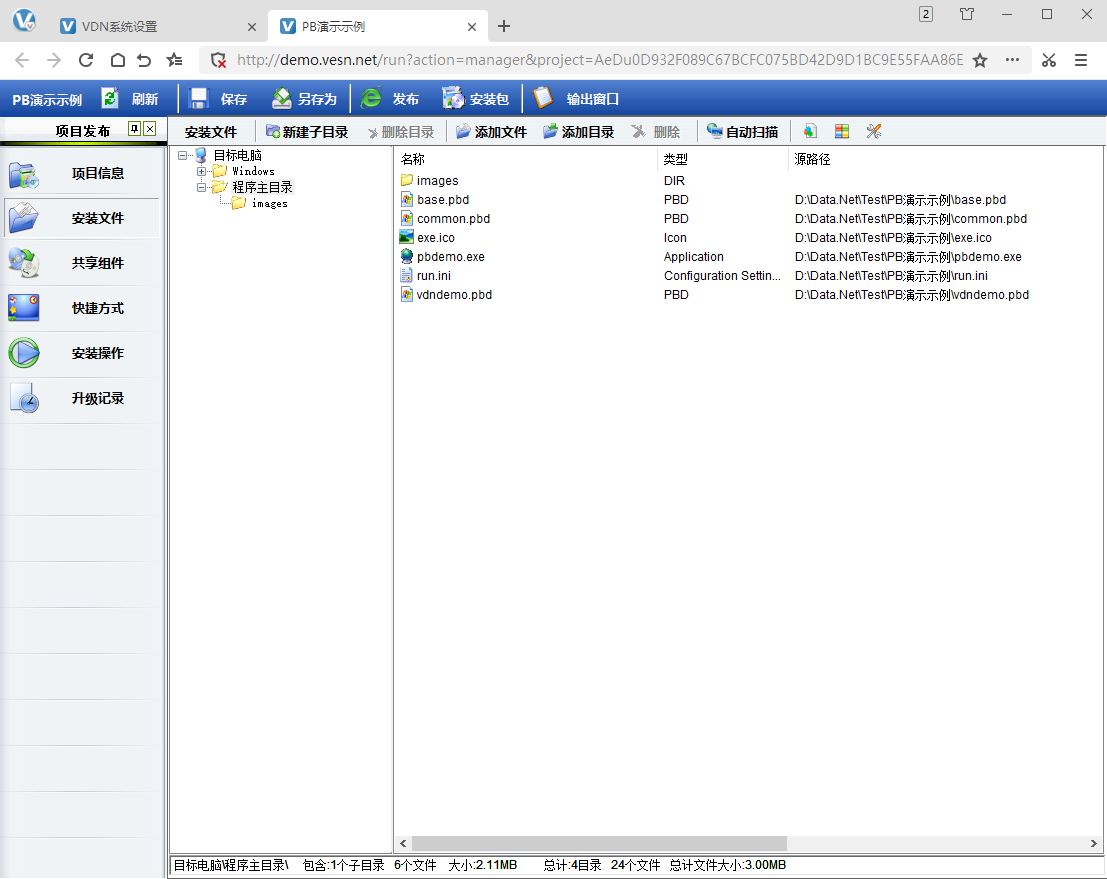The height and width of the screenshot is (879, 1107).
Task: Pin the 项目发布 side panel
Action: click(x=135, y=130)
